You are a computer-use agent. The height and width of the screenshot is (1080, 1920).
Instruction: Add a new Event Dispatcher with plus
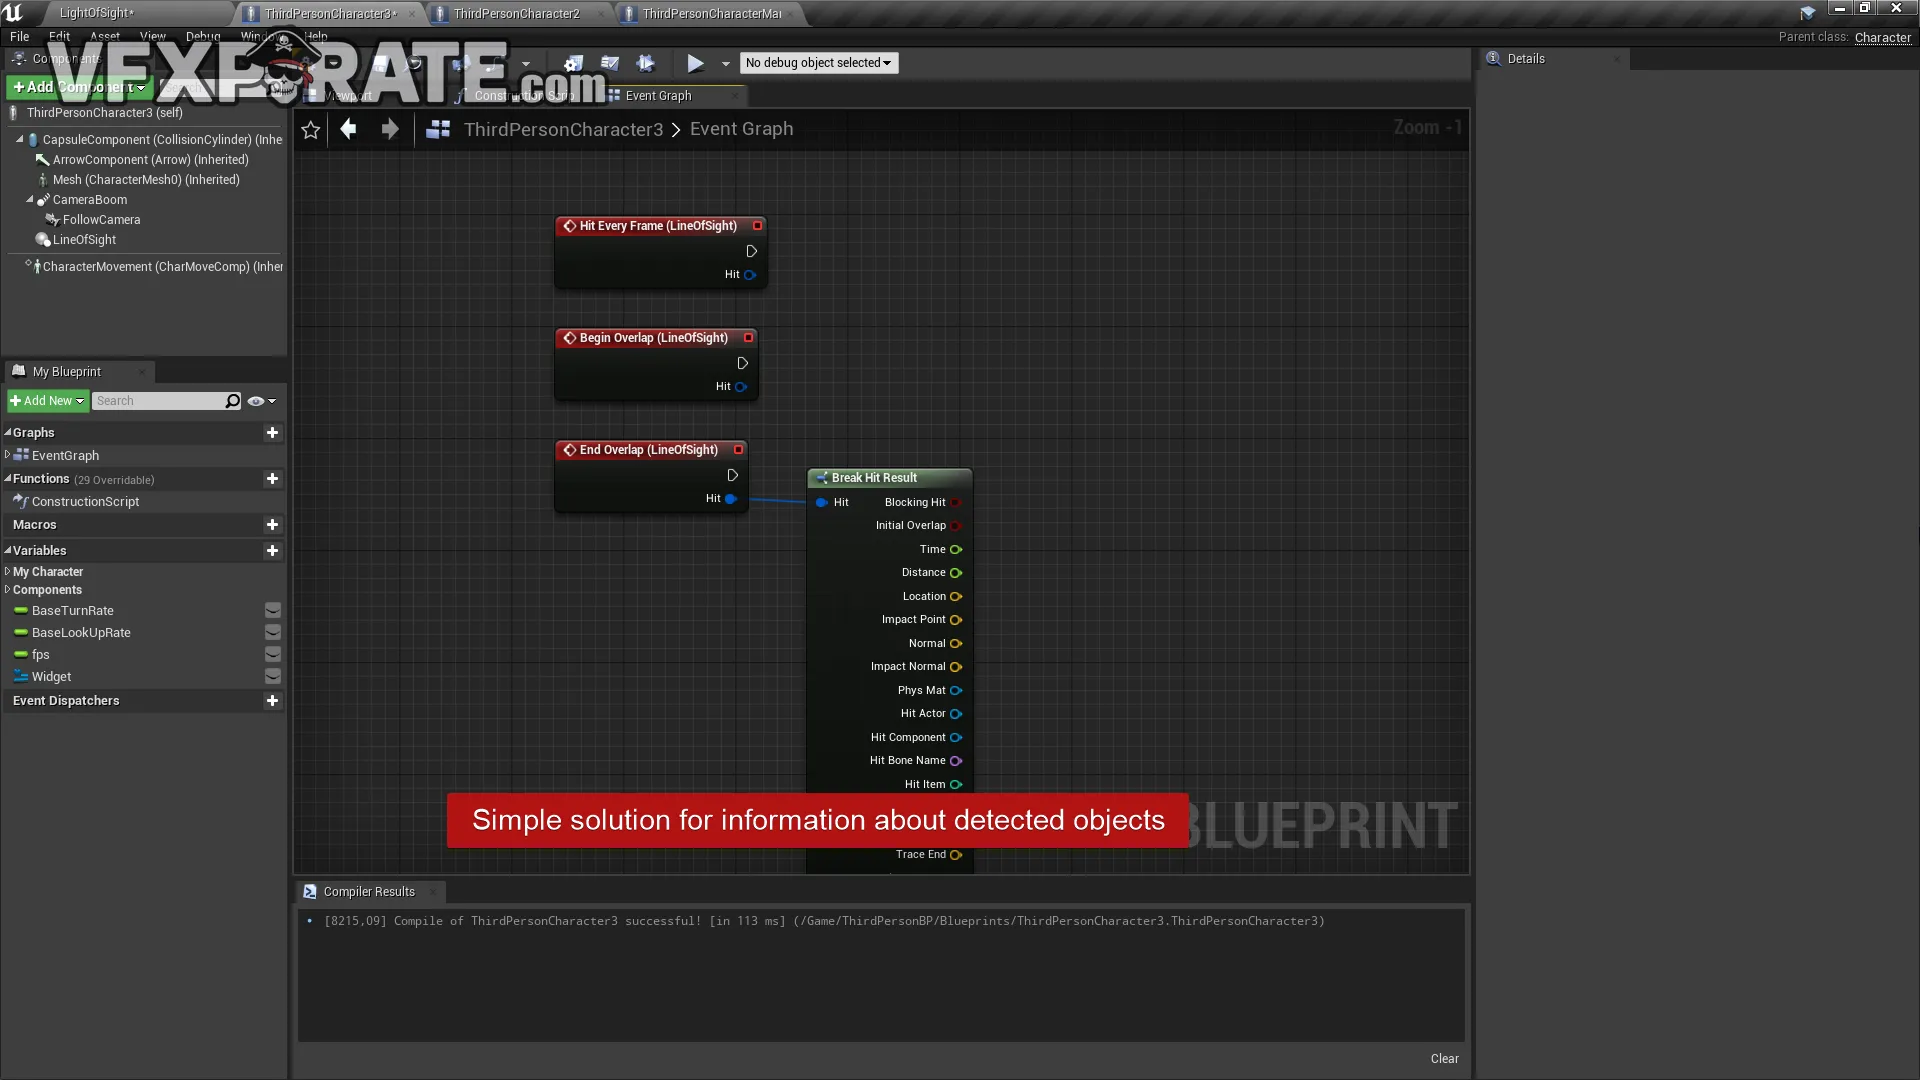(x=272, y=701)
